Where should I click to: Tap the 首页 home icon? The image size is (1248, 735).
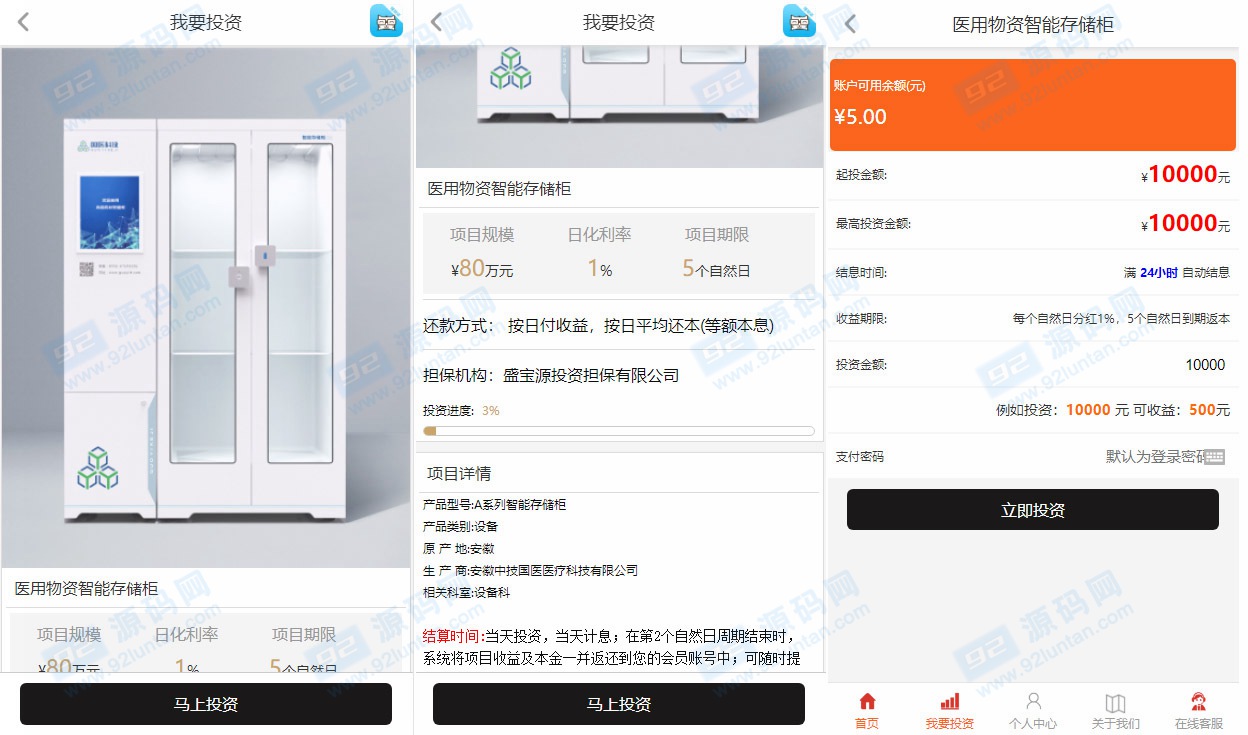click(867, 702)
